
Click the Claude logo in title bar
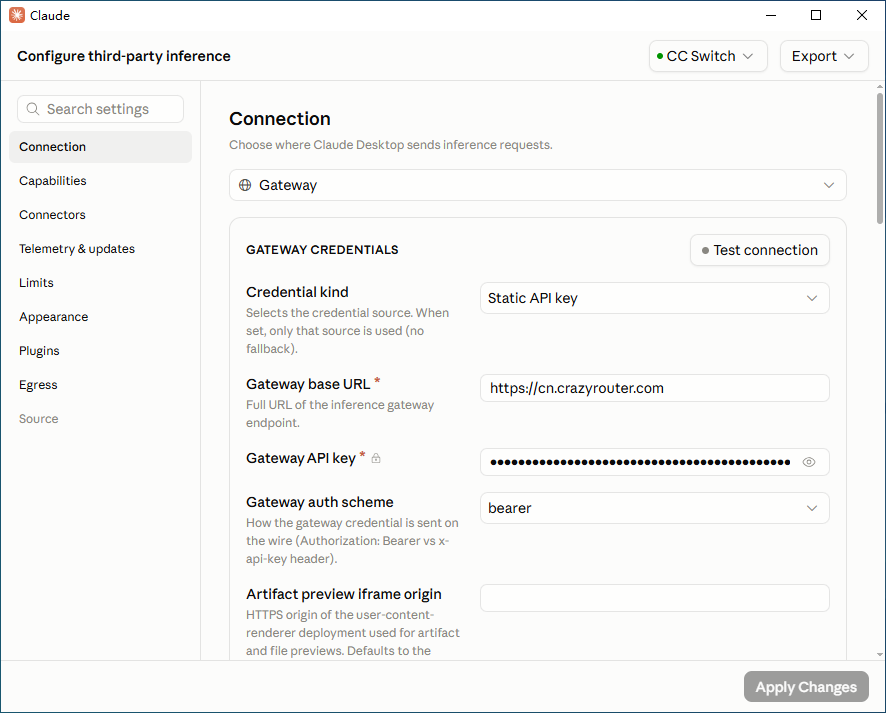(x=17, y=15)
